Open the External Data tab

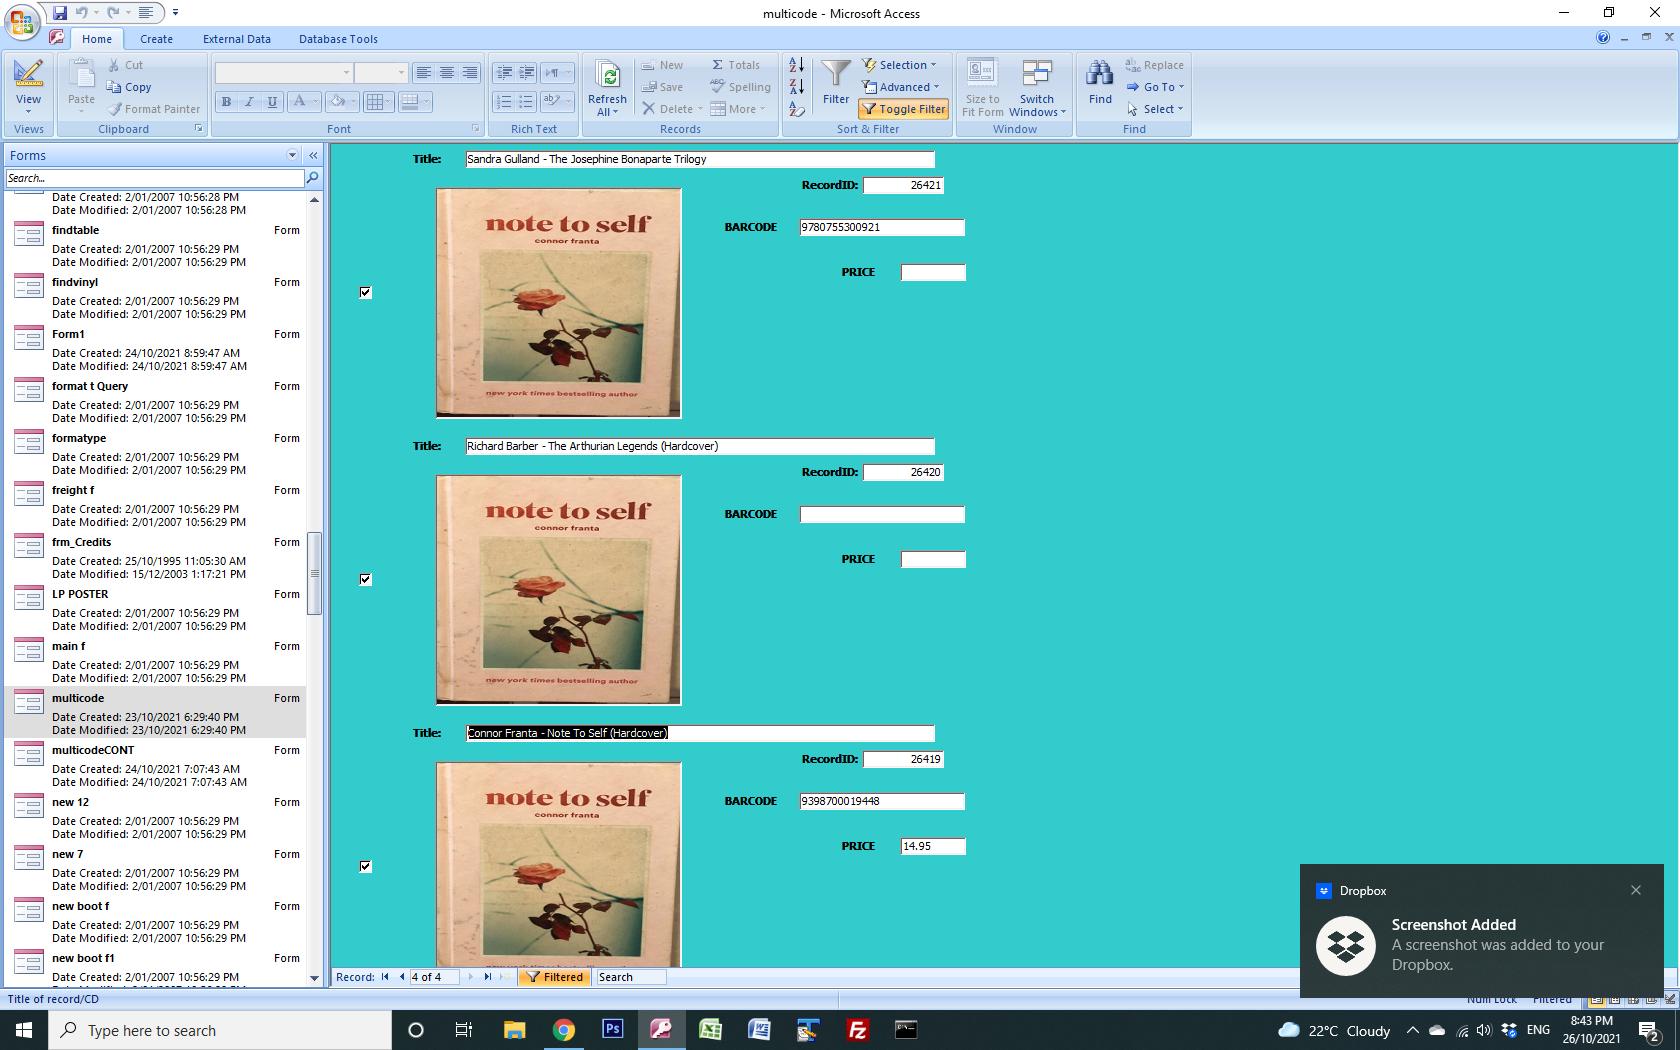point(237,39)
